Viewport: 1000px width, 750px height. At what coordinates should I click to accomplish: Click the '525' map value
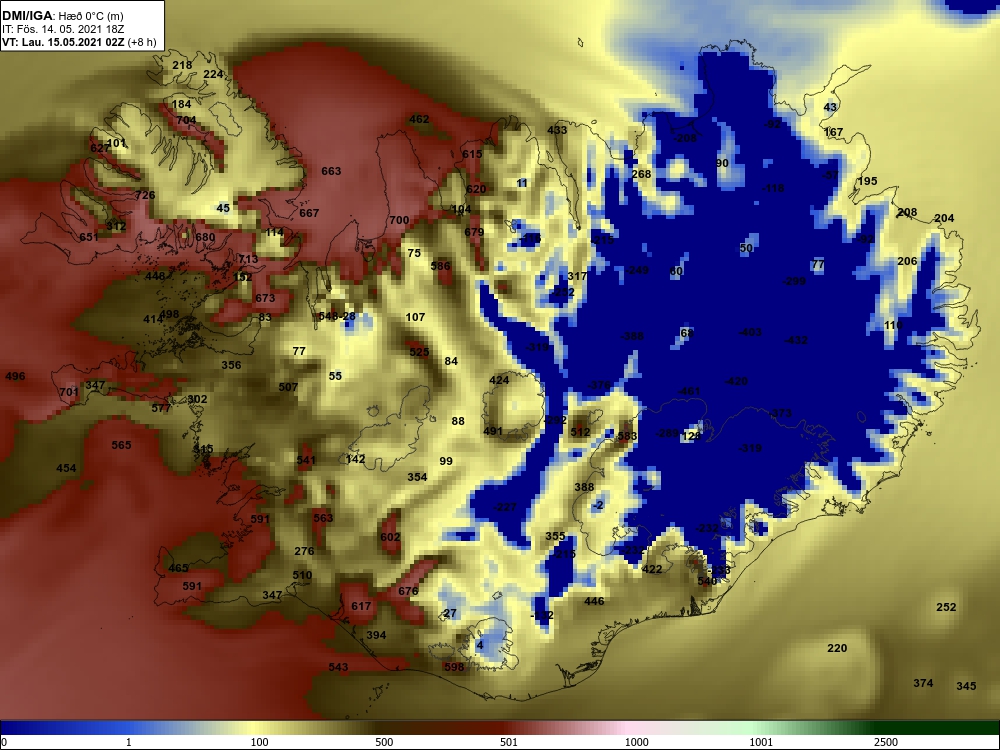tap(419, 352)
